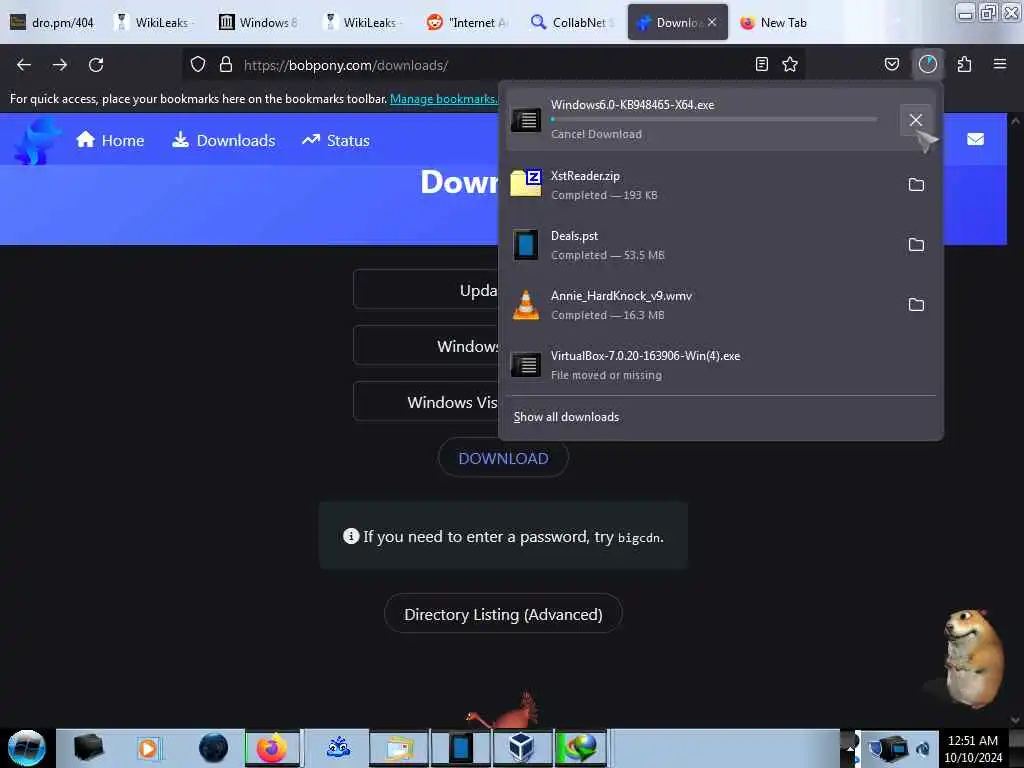The height and width of the screenshot is (768, 1024).
Task: Cancel the Windows6.0-KB948465-X64.exe download
Action: (916, 120)
